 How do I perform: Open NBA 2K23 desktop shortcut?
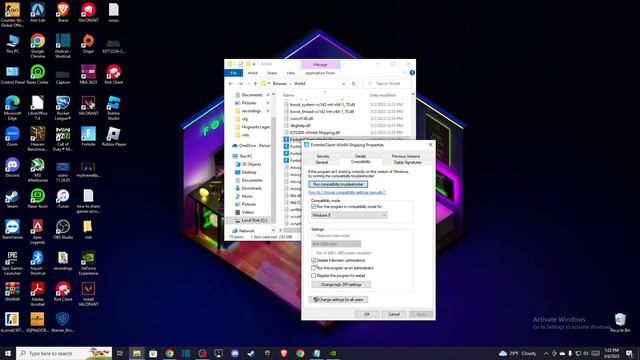tap(88, 74)
